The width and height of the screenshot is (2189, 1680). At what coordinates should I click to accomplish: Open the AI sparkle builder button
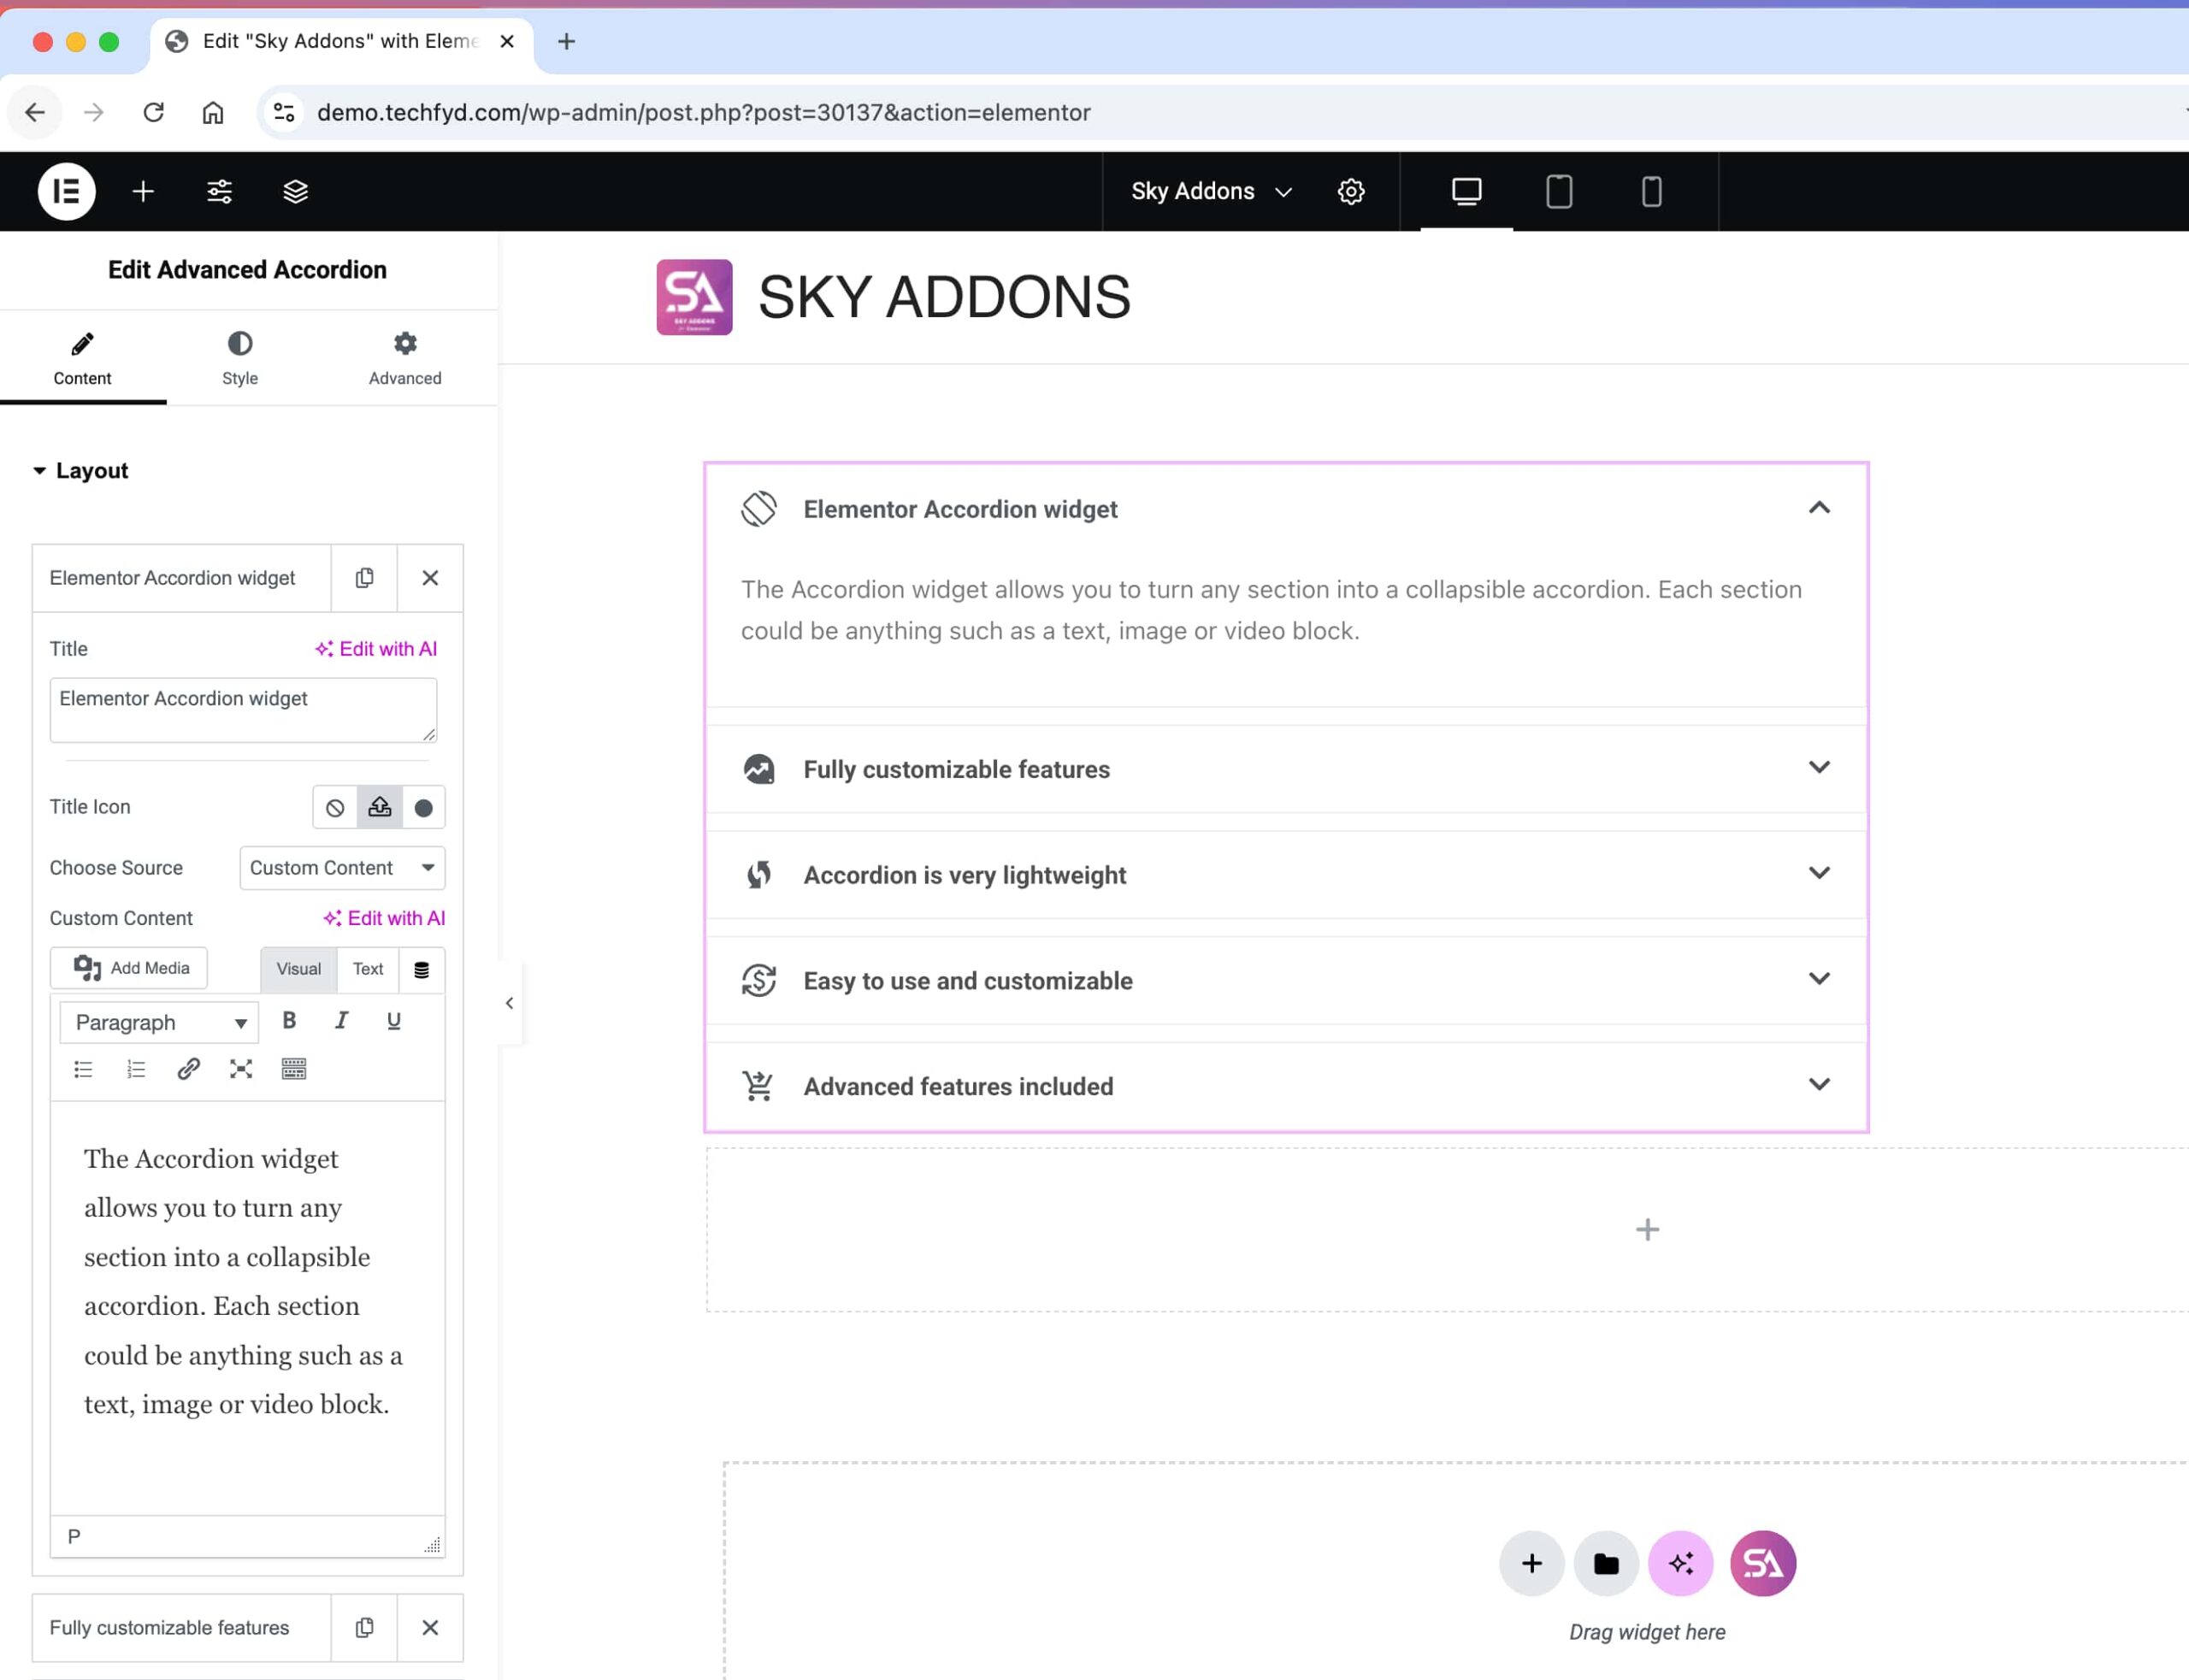1681,1563
